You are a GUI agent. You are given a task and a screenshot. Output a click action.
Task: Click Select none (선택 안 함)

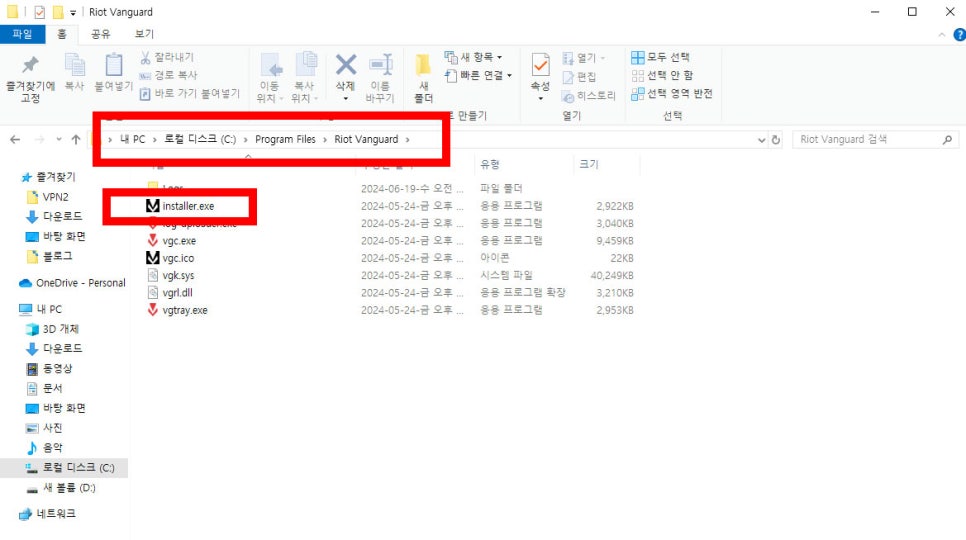coord(662,75)
